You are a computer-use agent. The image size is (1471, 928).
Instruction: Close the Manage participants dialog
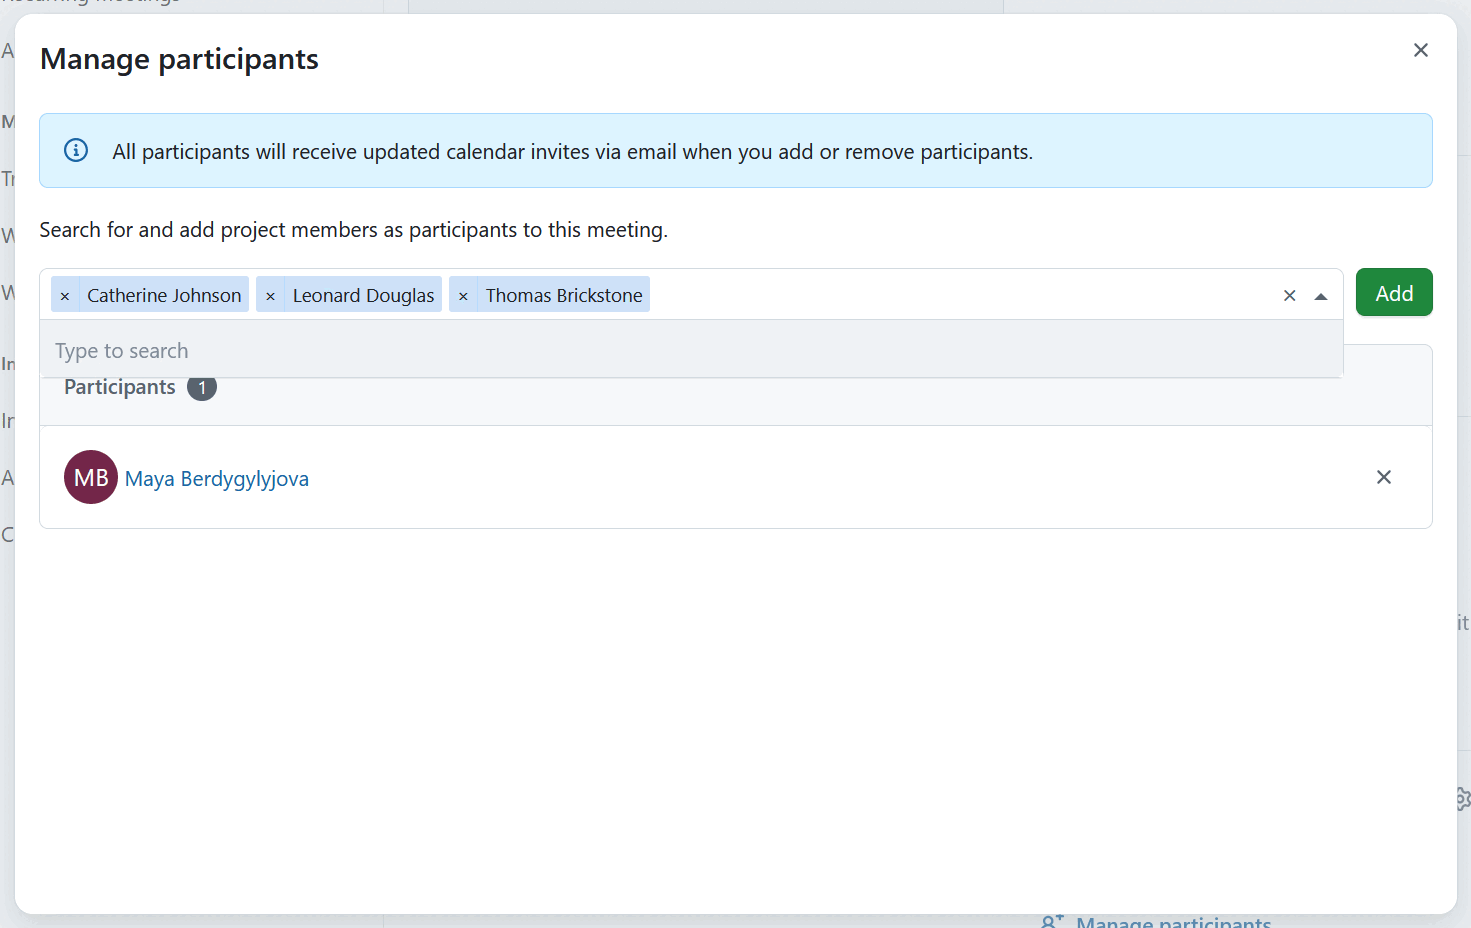coord(1420,50)
